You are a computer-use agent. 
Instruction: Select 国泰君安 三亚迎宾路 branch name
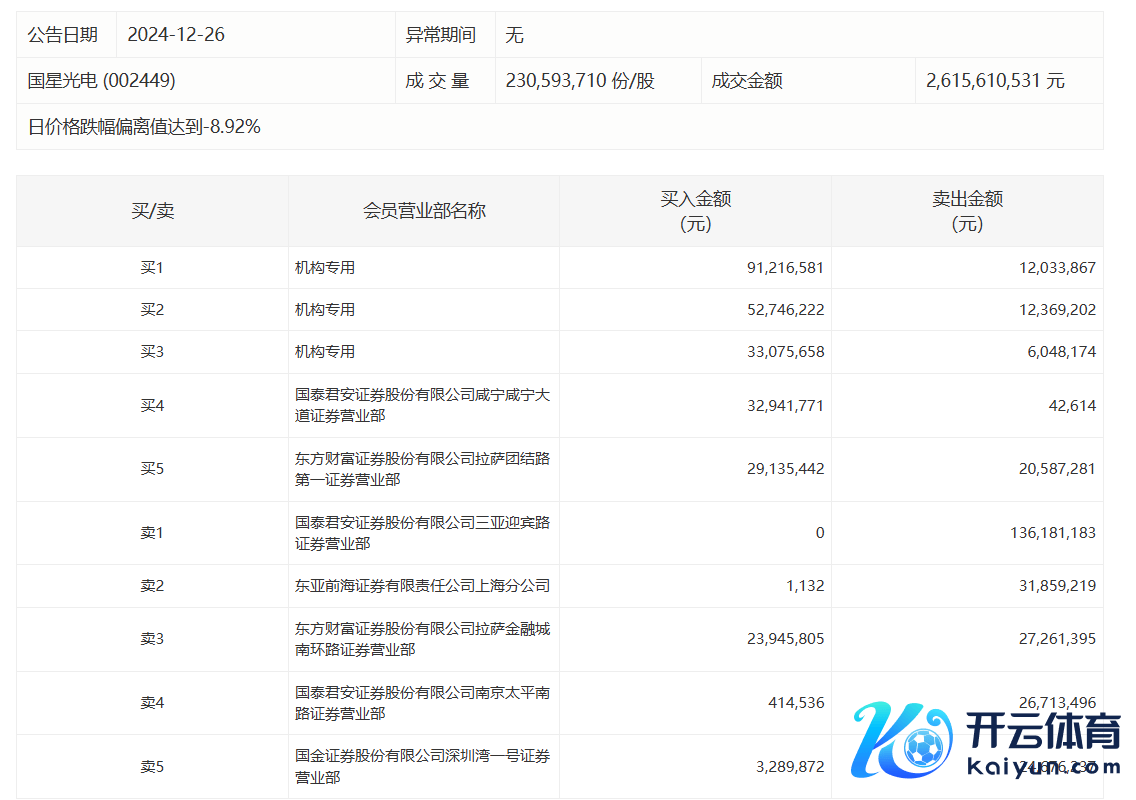pos(422,533)
